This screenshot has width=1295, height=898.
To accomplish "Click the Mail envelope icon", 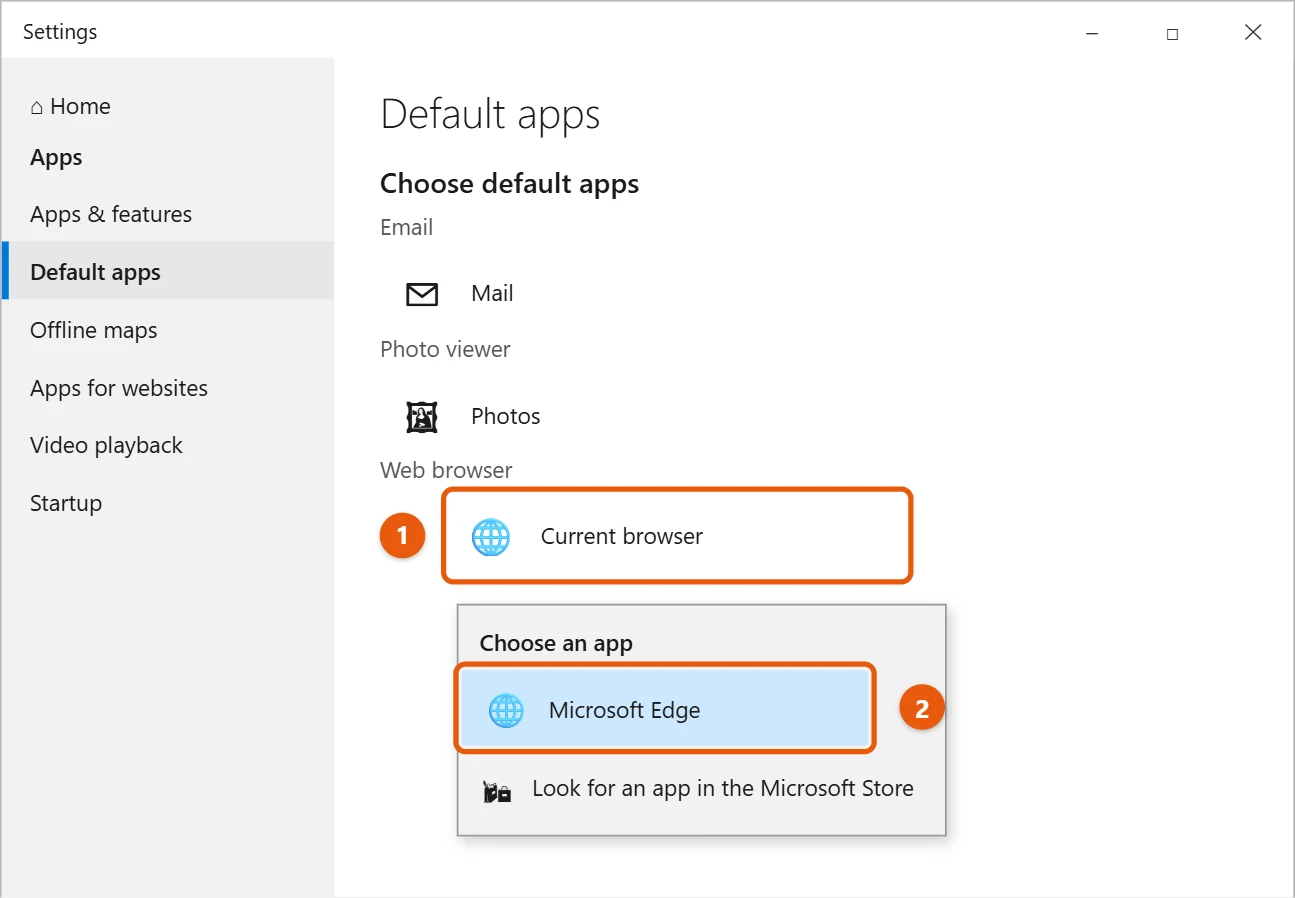I will pos(422,294).
